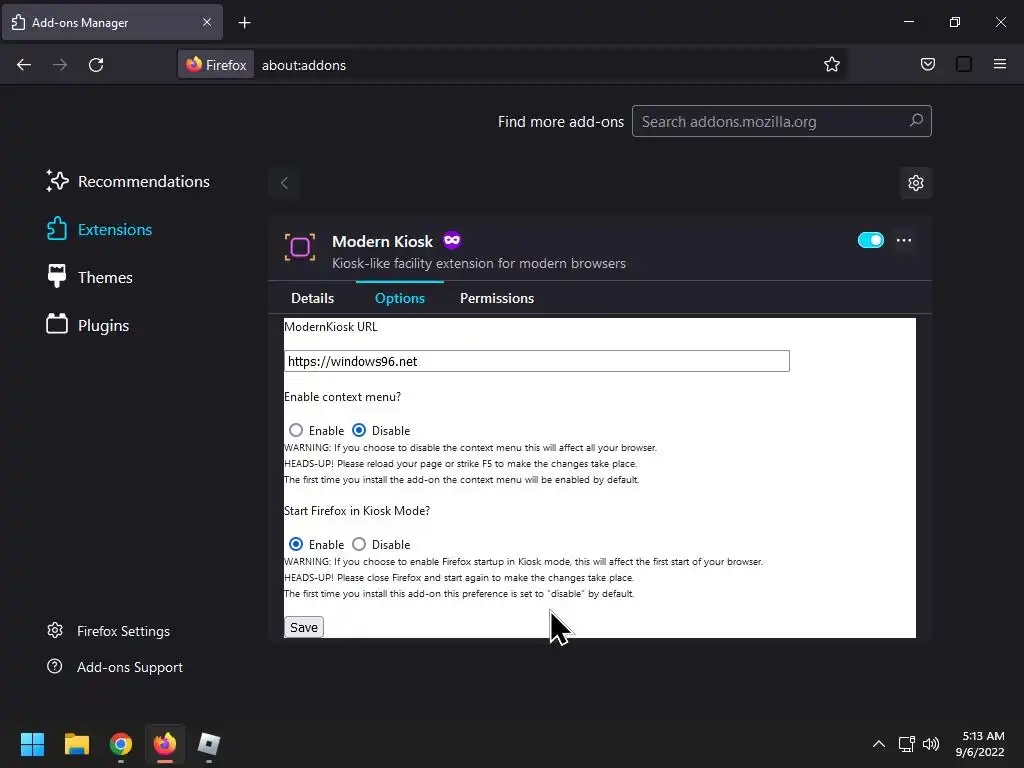Click the Firefox identity badge in address bar
The width and height of the screenshot is (1024, 768).
pos(216,65)
